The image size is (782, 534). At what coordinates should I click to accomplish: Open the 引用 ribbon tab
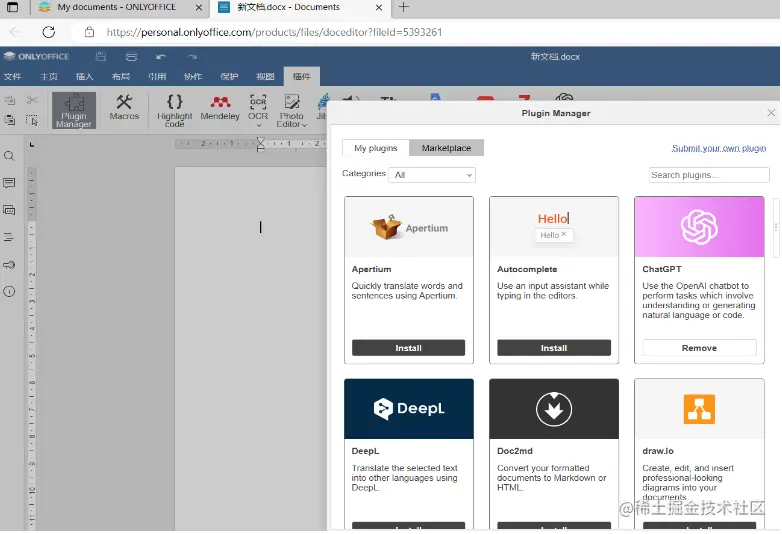click(157, 76)
